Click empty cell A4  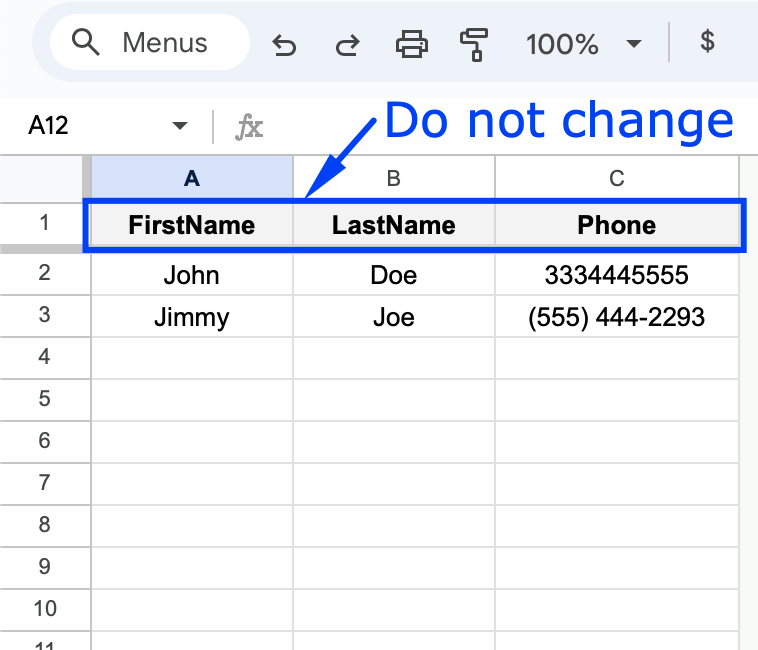192,358
